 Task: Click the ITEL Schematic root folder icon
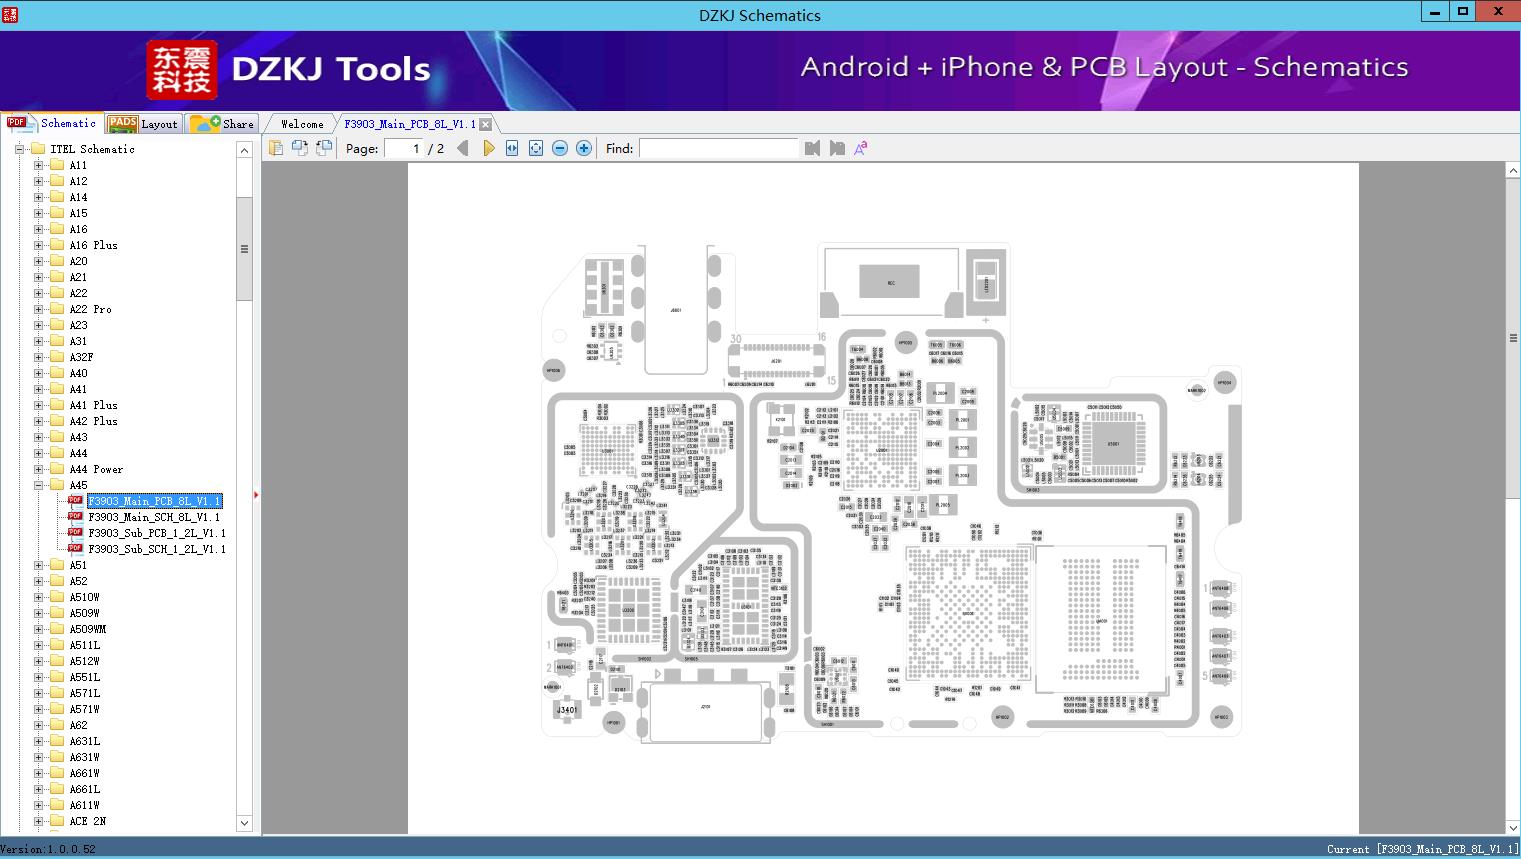[x=39, y=149]
